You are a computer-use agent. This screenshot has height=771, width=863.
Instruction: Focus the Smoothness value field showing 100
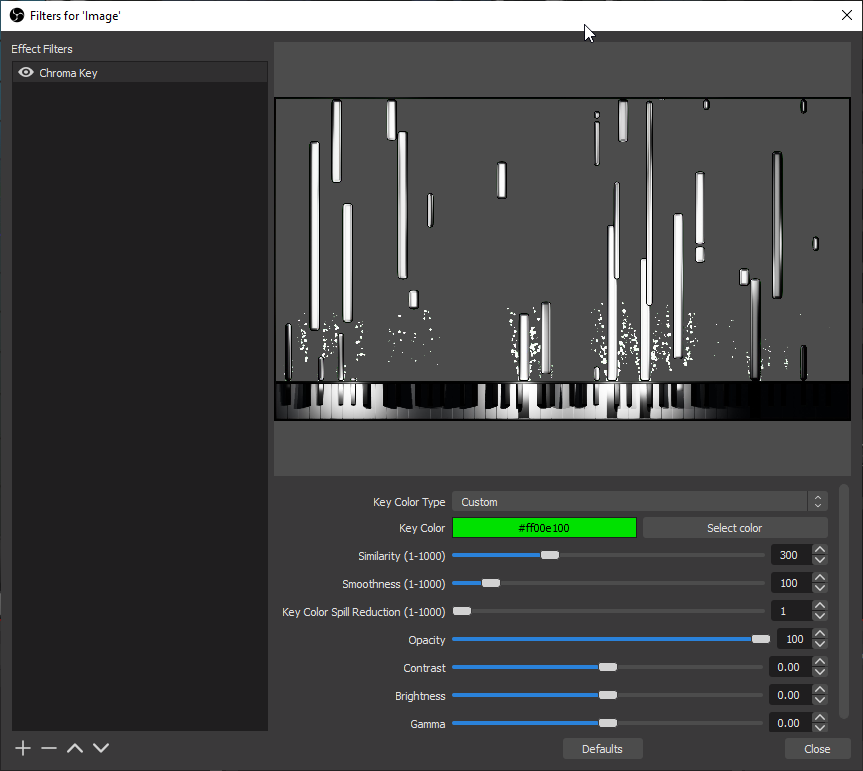(x=791, y=583)
